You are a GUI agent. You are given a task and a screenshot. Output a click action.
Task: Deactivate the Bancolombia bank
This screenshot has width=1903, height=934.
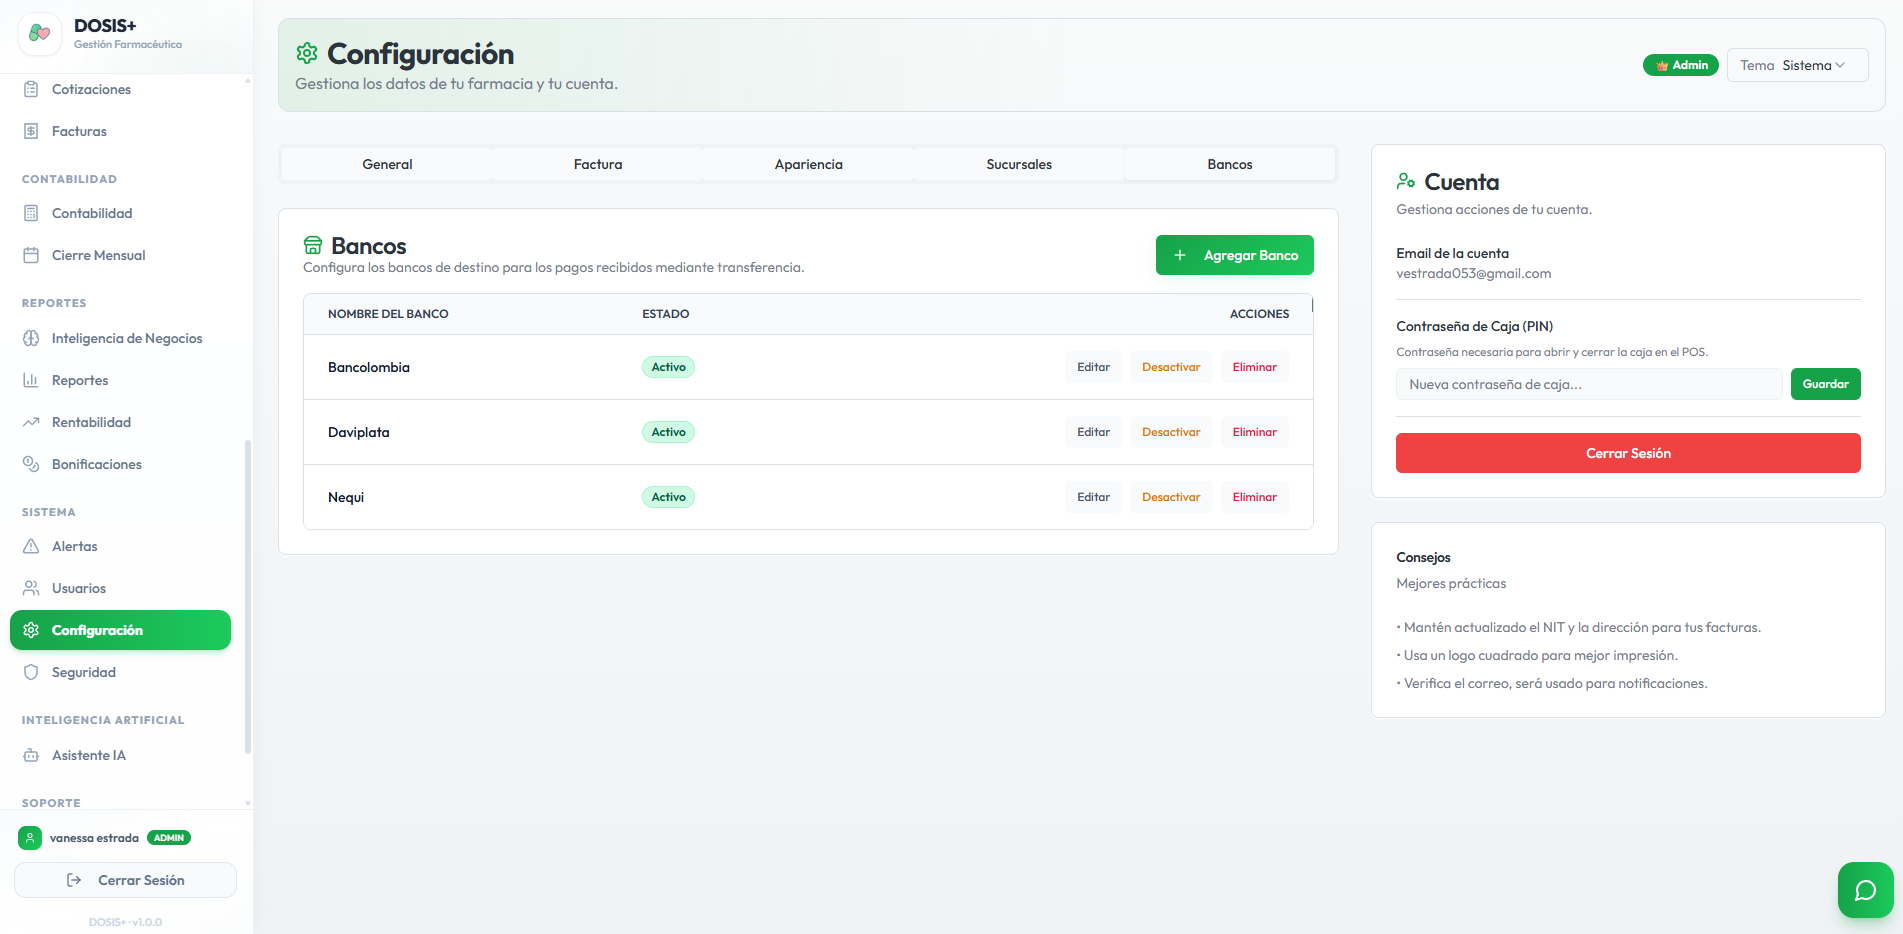click(x=1171, y=367)
